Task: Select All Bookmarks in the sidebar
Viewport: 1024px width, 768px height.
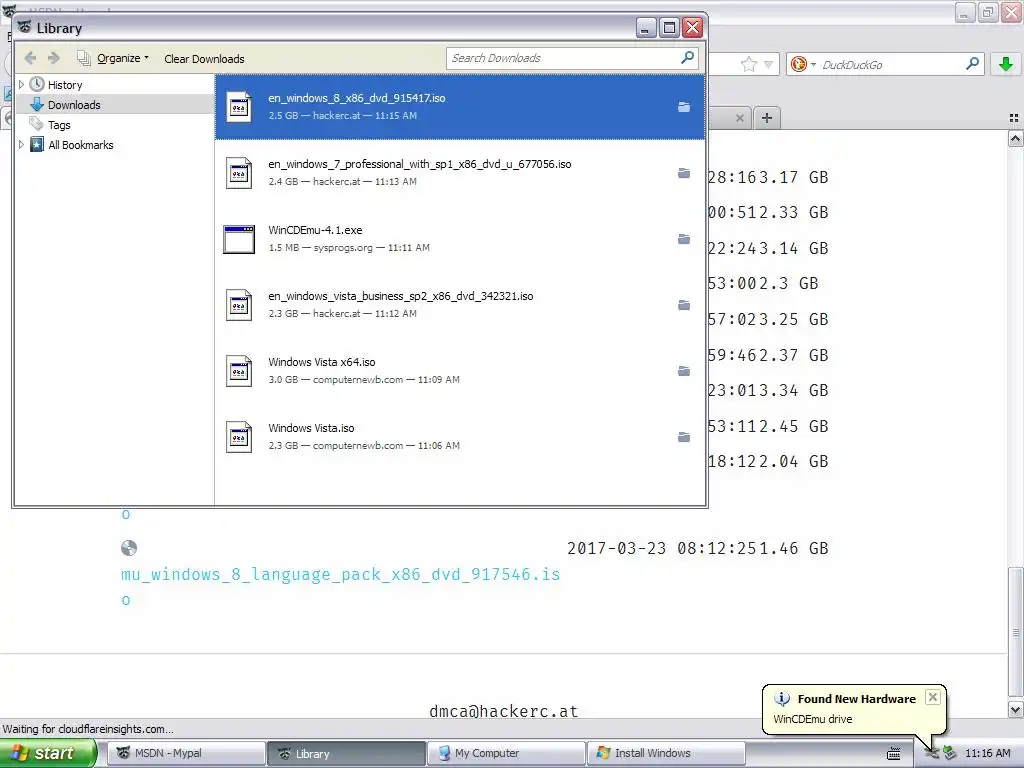Action: click(80, 145)
